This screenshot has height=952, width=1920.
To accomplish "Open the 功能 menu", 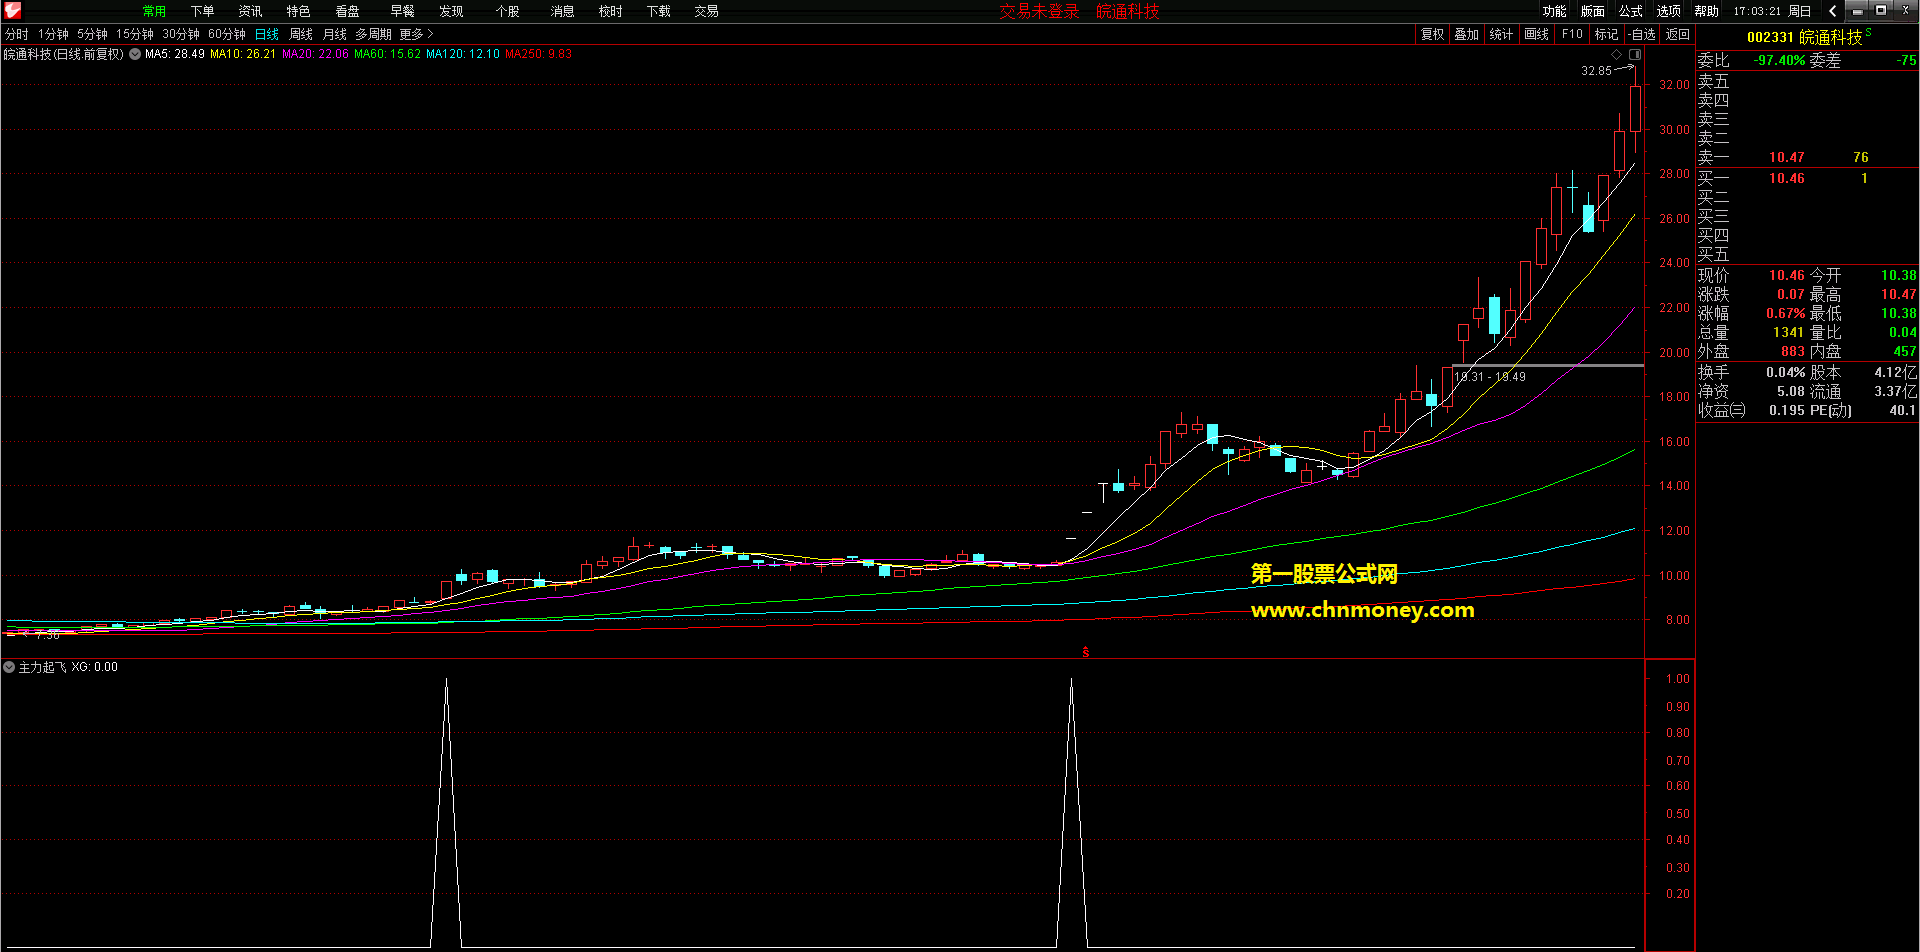I will [x=1554, y=11].
